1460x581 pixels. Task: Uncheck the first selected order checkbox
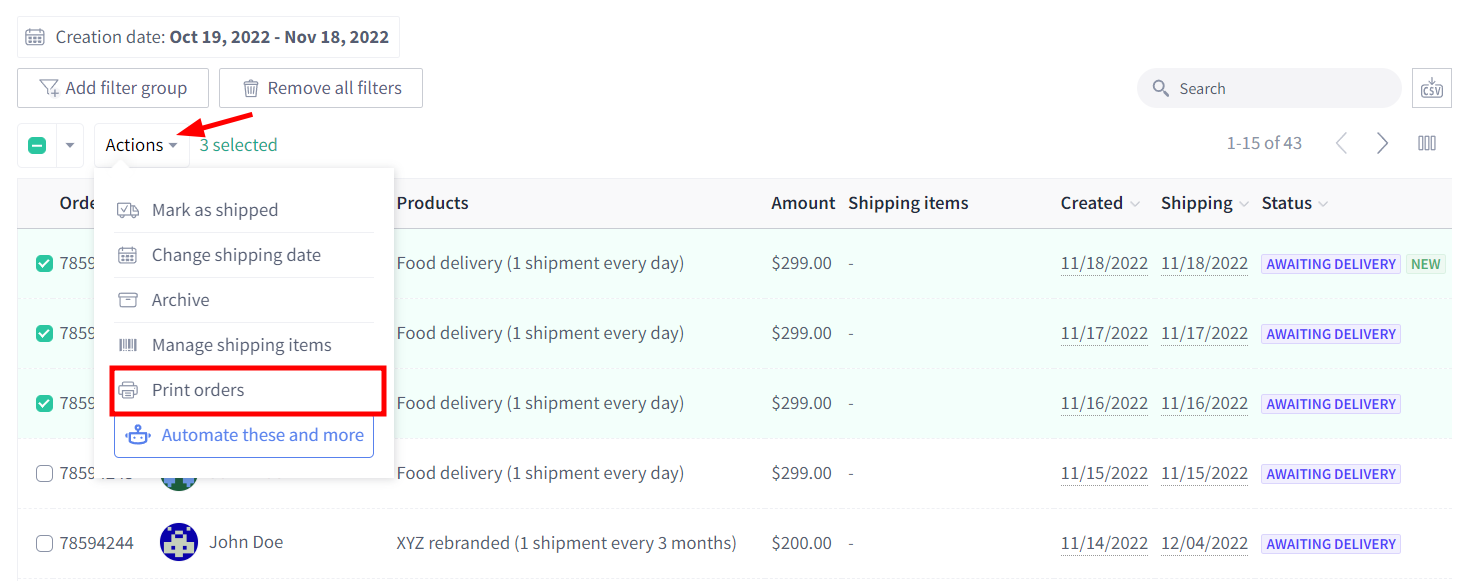click(x=44, y=264)
